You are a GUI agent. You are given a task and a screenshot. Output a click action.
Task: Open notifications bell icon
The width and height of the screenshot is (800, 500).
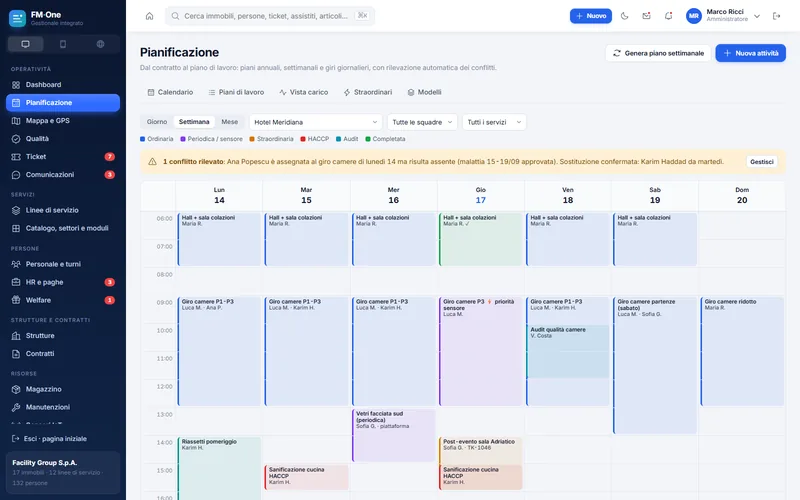(x=668, y=16)
